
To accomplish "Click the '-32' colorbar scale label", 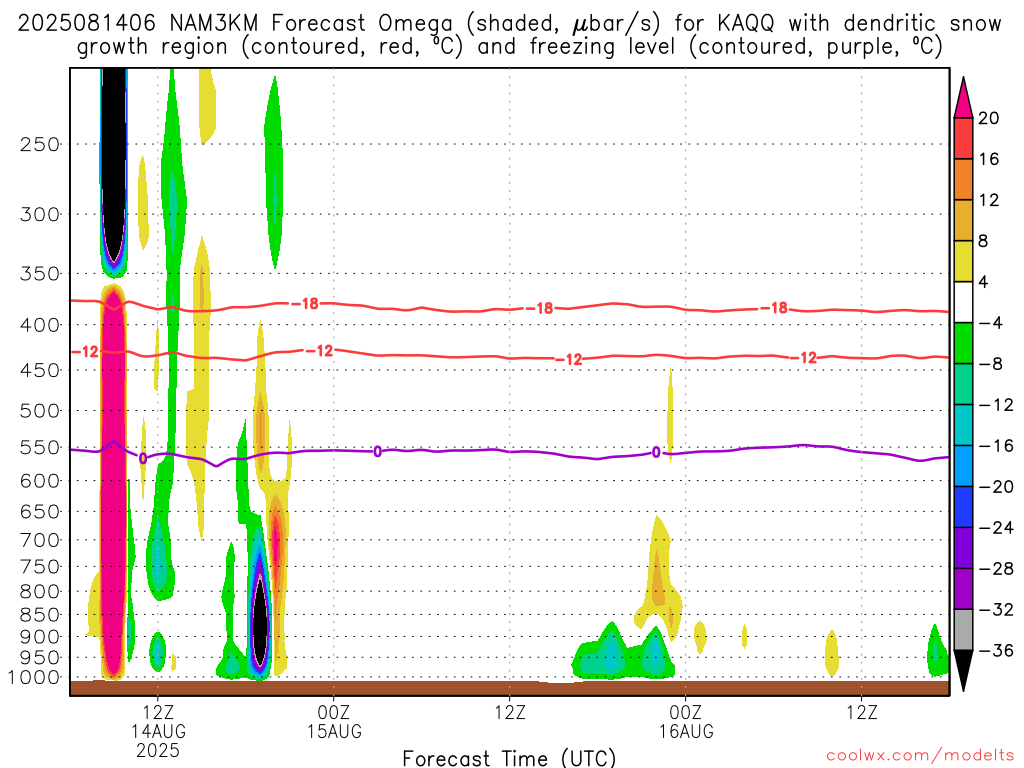I will point(996,609).
